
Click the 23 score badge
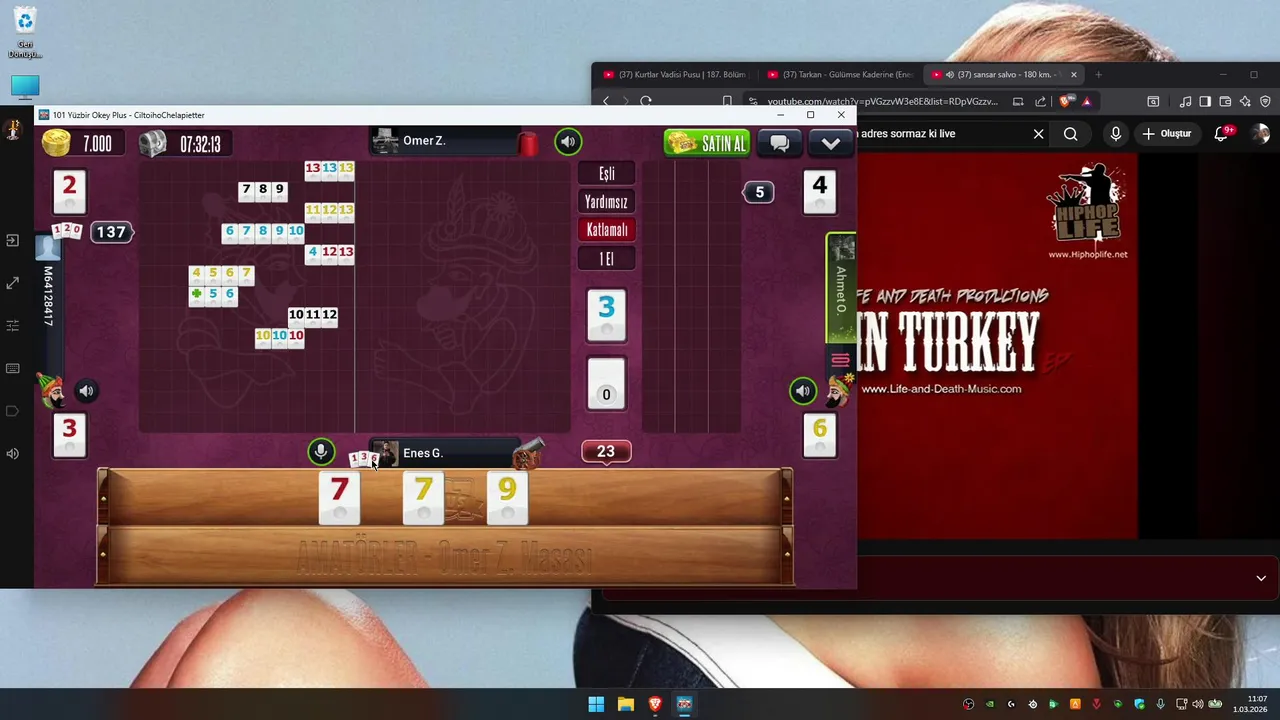(x=606, y=452)
